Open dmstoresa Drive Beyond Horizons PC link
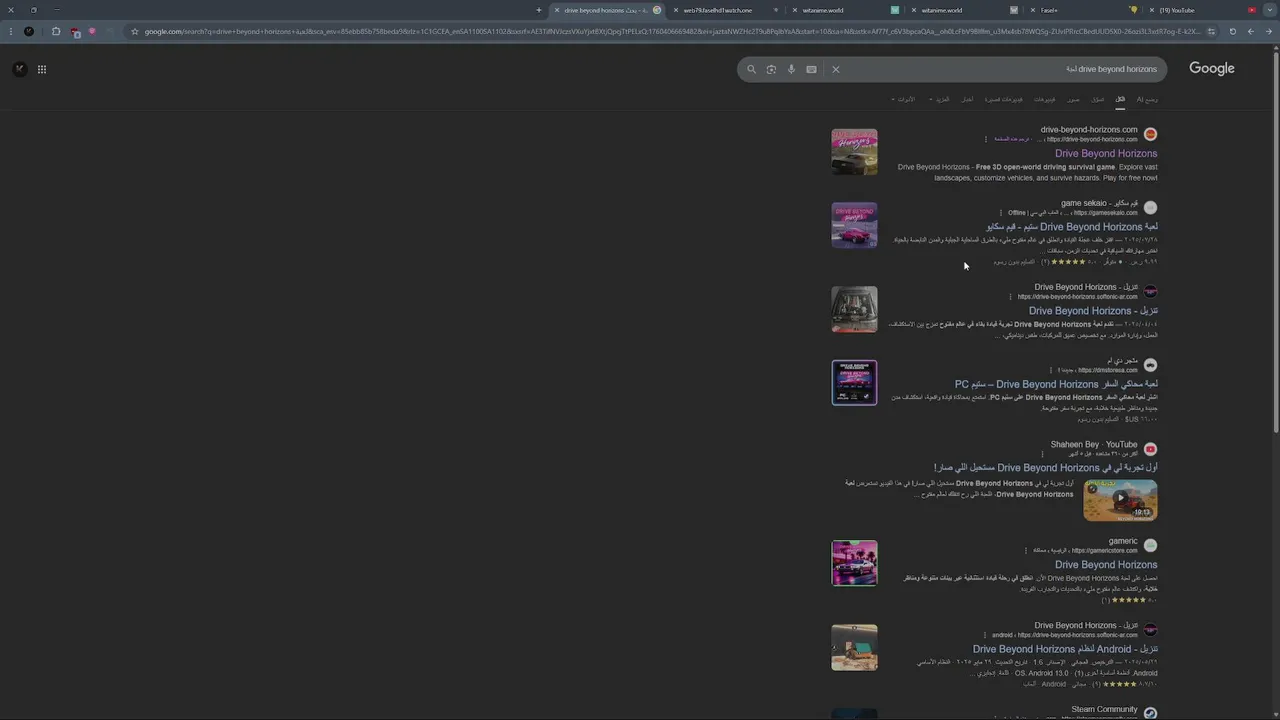Screen dimensions: 1280x720 1056,384
